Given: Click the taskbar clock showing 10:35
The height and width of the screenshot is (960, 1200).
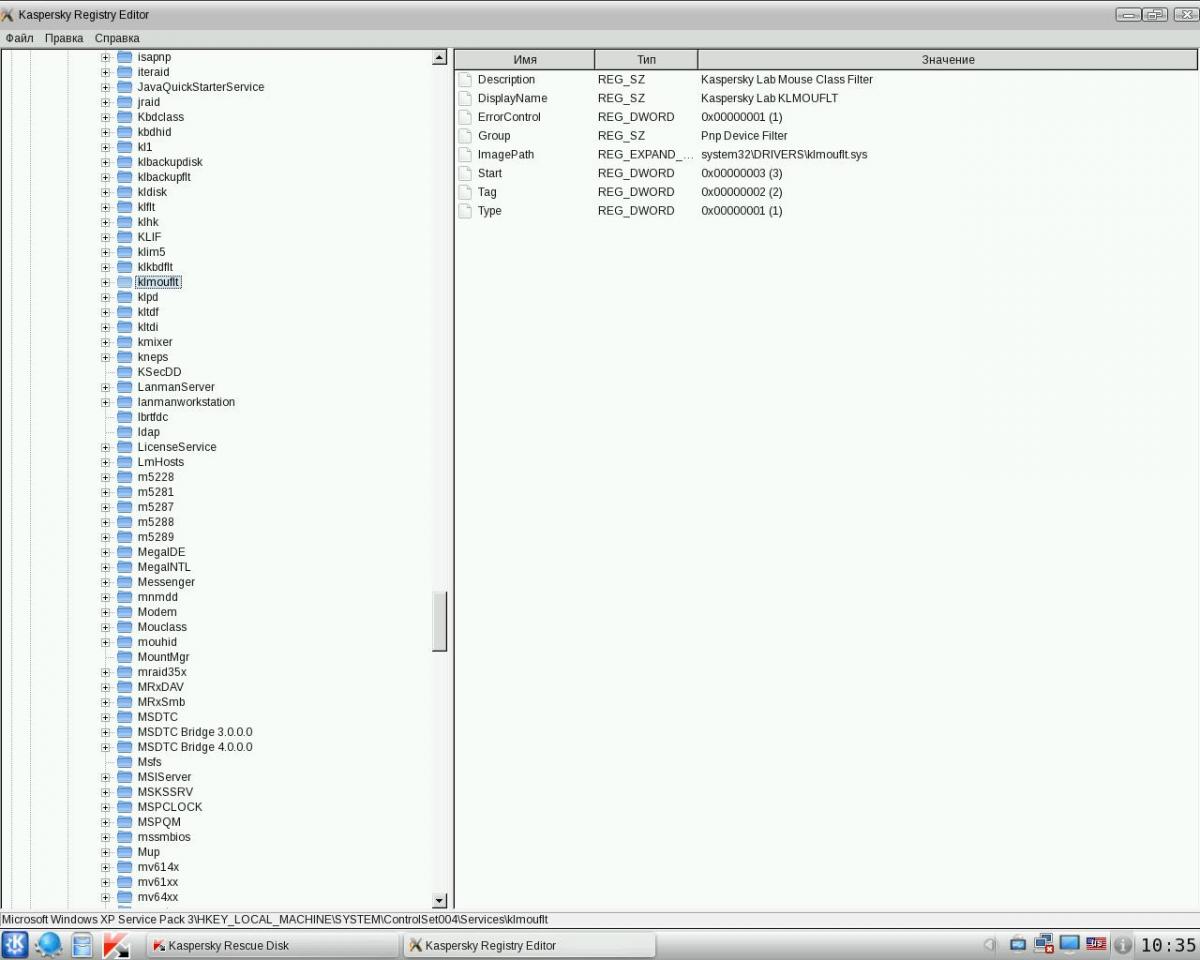Looking at the screenshot, I should click(x=1168, y=945).
